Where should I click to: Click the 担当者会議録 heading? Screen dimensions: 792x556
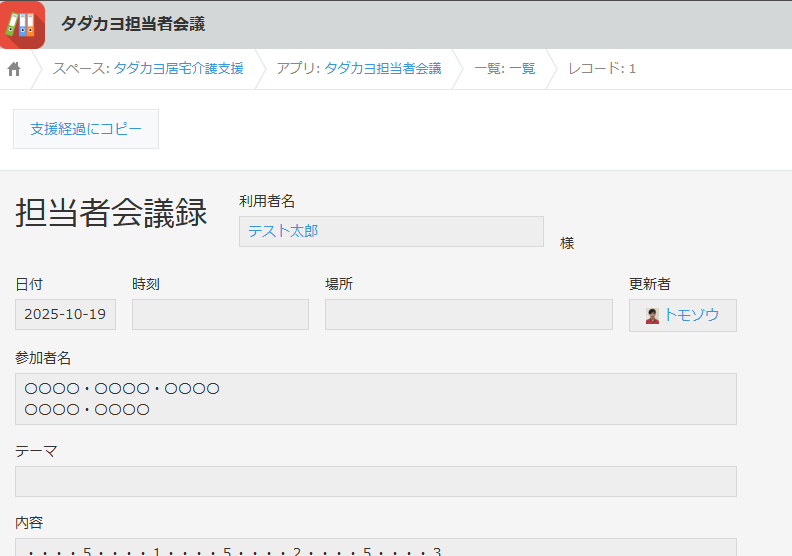coord(111,213)
